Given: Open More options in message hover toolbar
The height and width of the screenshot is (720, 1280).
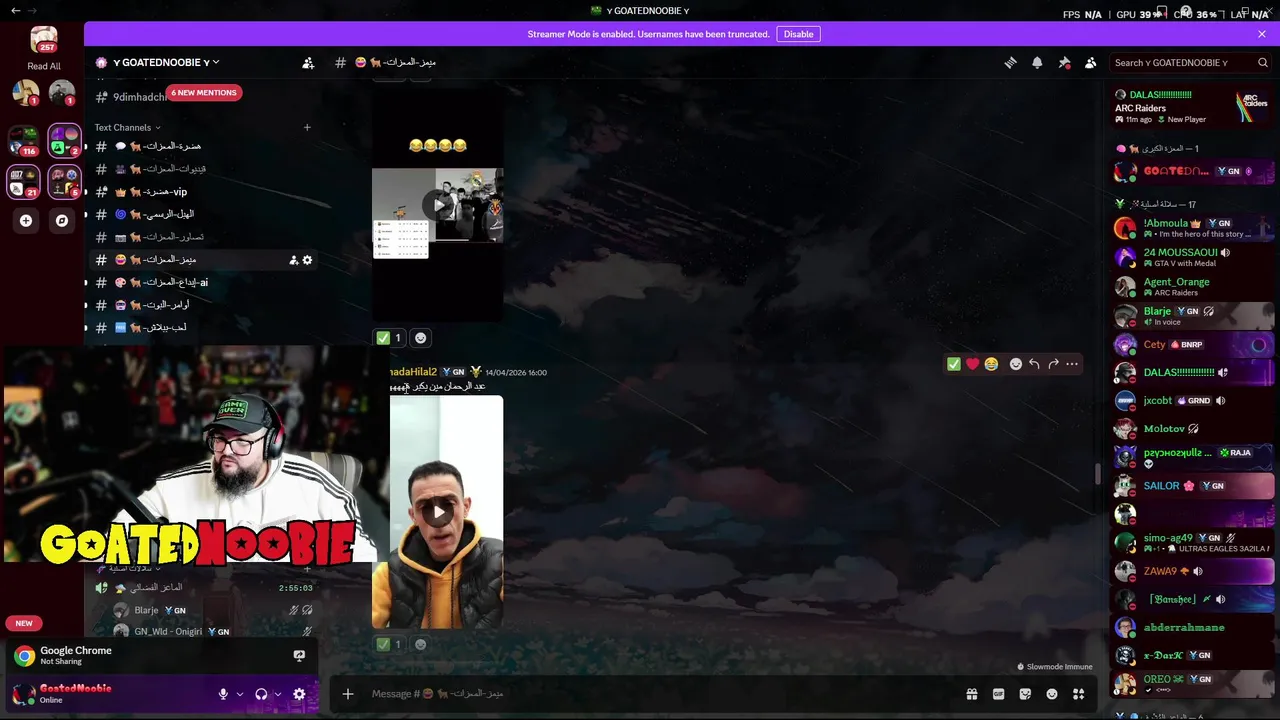Looking at the screenshot, I should tap(1072, 364).
